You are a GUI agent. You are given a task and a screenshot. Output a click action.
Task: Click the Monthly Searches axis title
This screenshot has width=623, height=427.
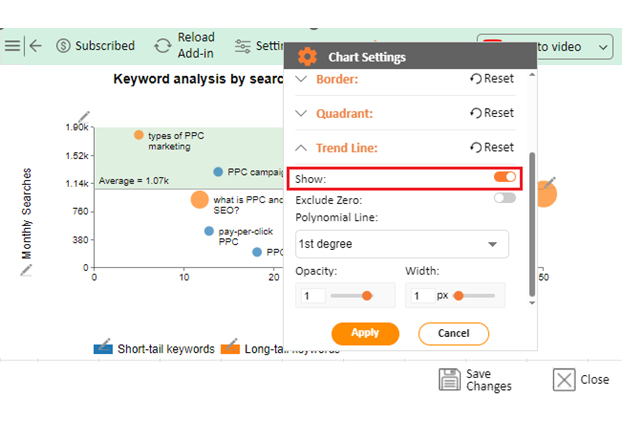[x=26, y=214]
